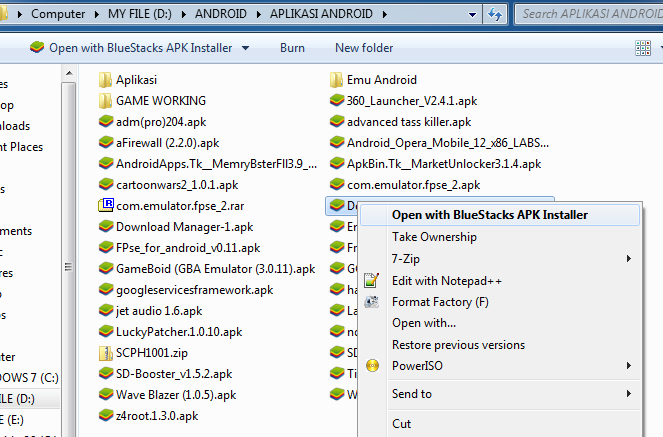Navigate to Computer in the breadcrumb
The width and height of the screenshot is (663, 437).
point(58,14)
